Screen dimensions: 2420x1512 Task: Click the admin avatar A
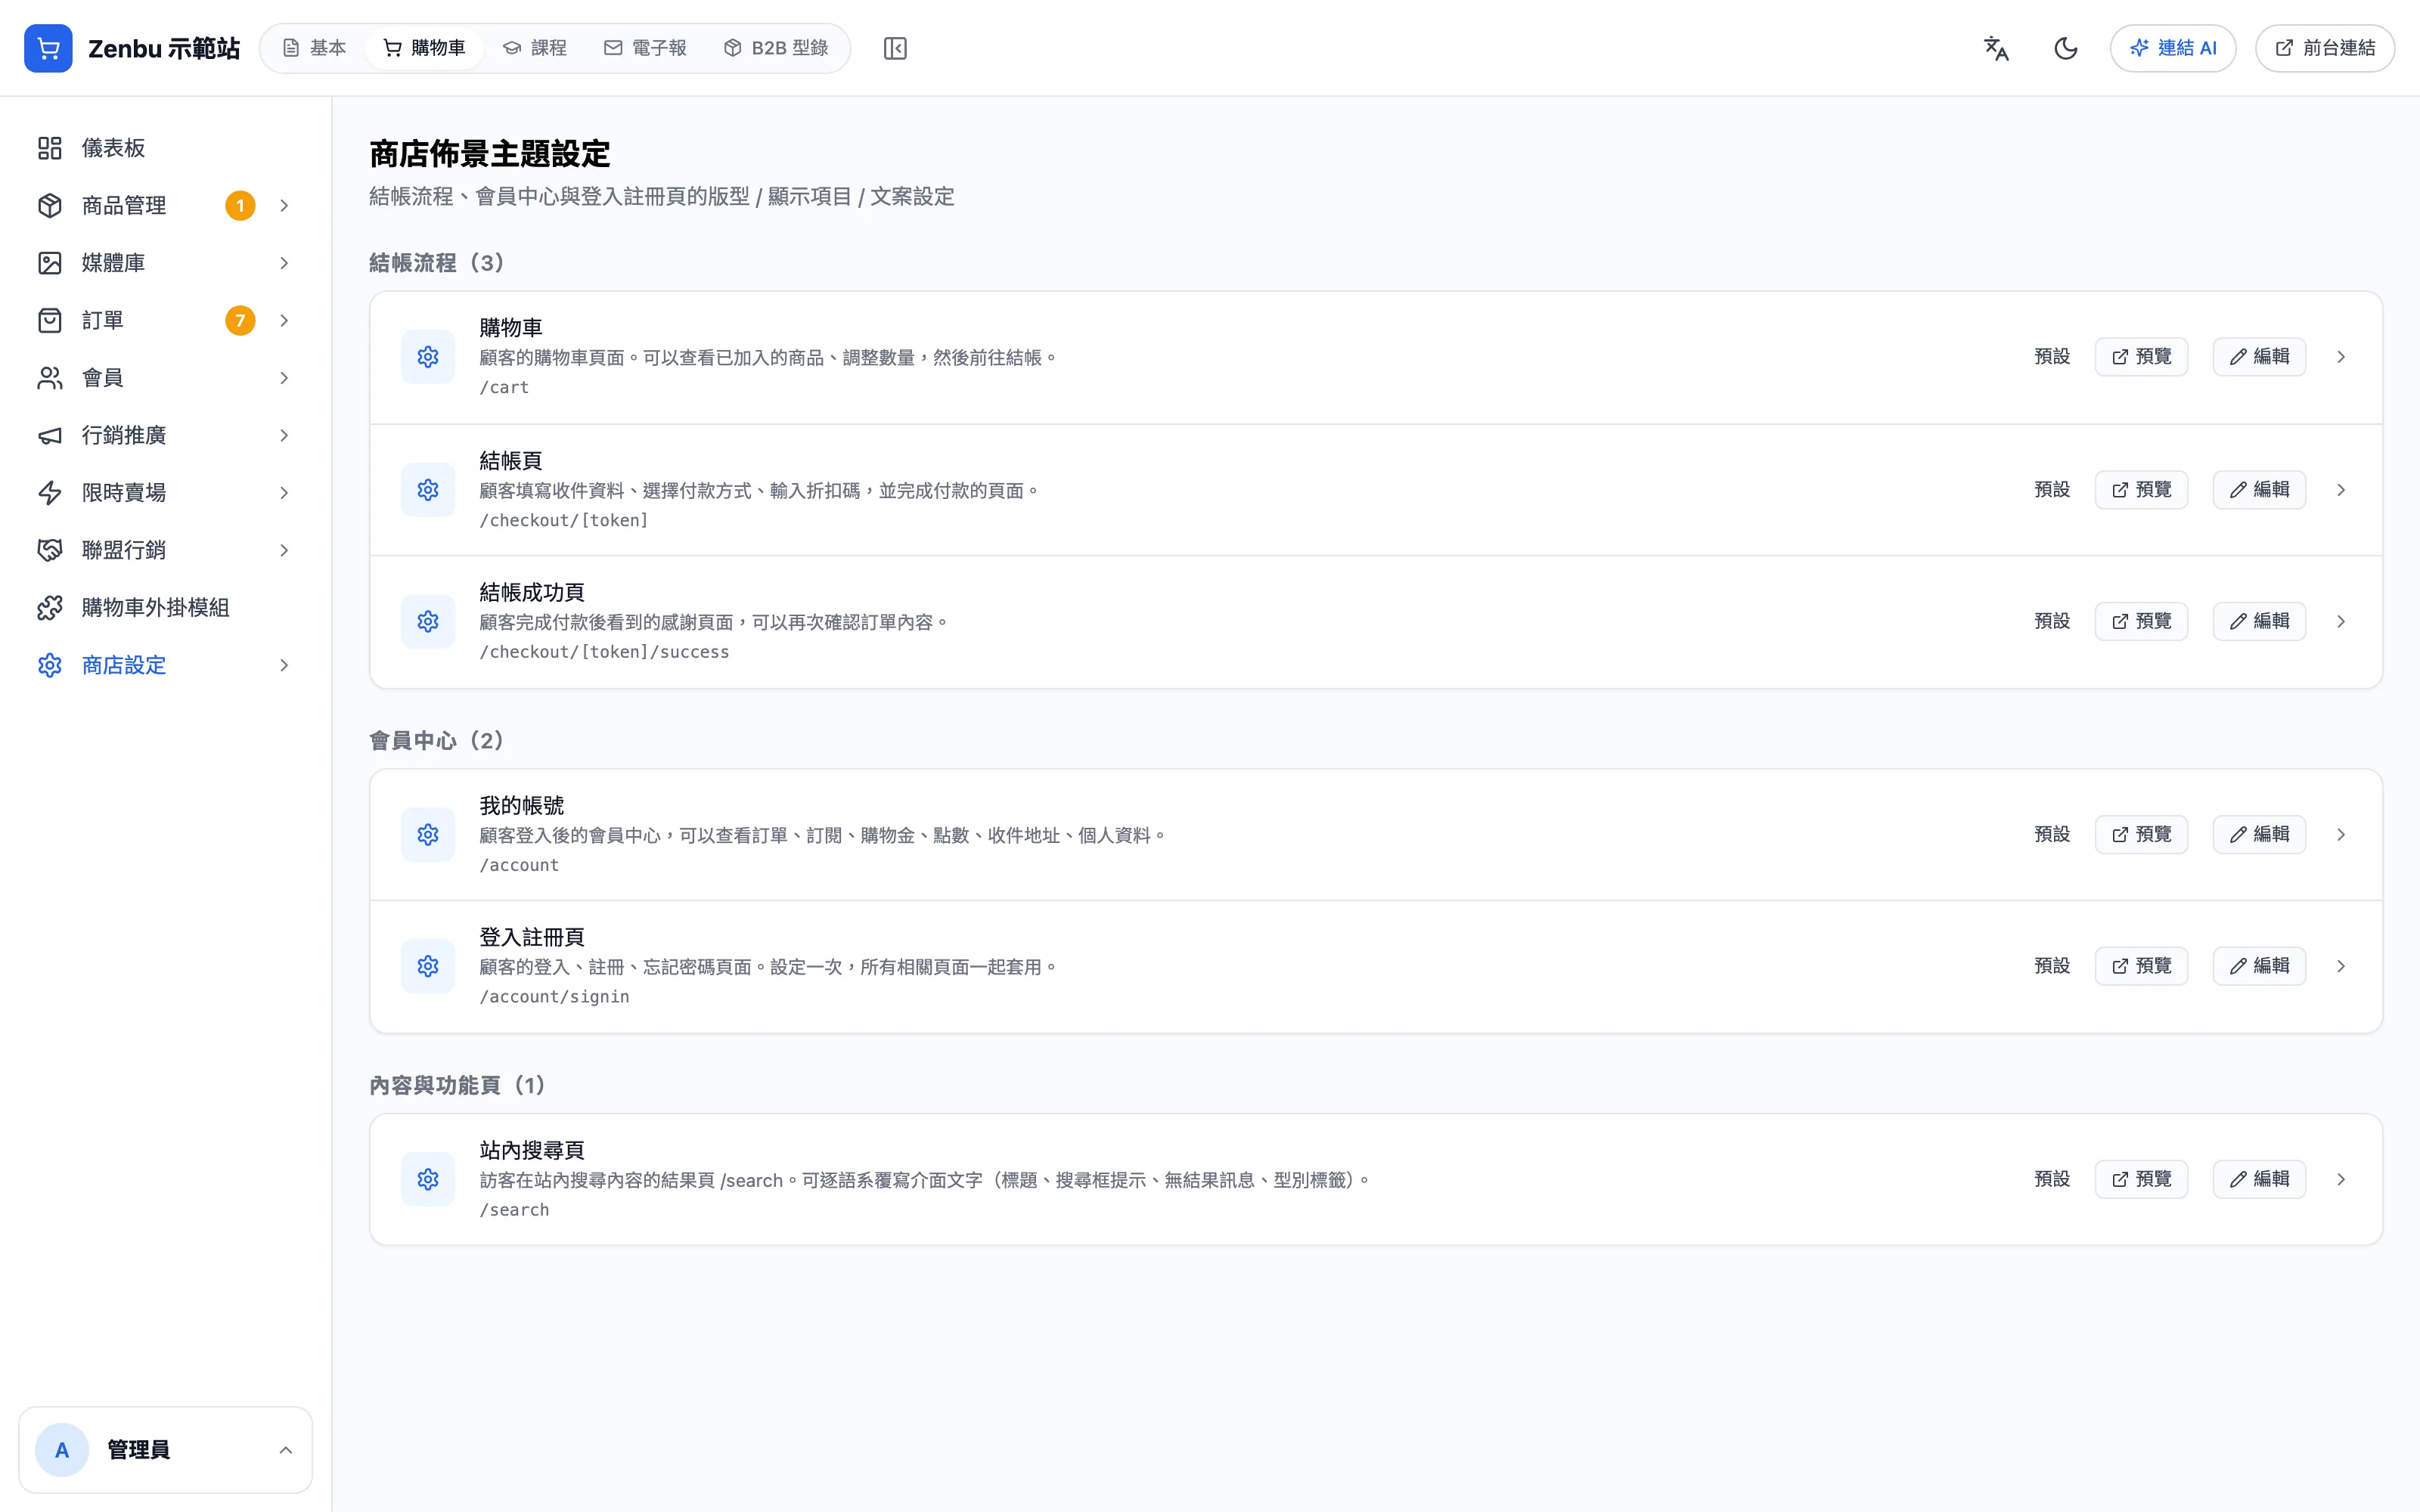click(x=62, y=1450)
